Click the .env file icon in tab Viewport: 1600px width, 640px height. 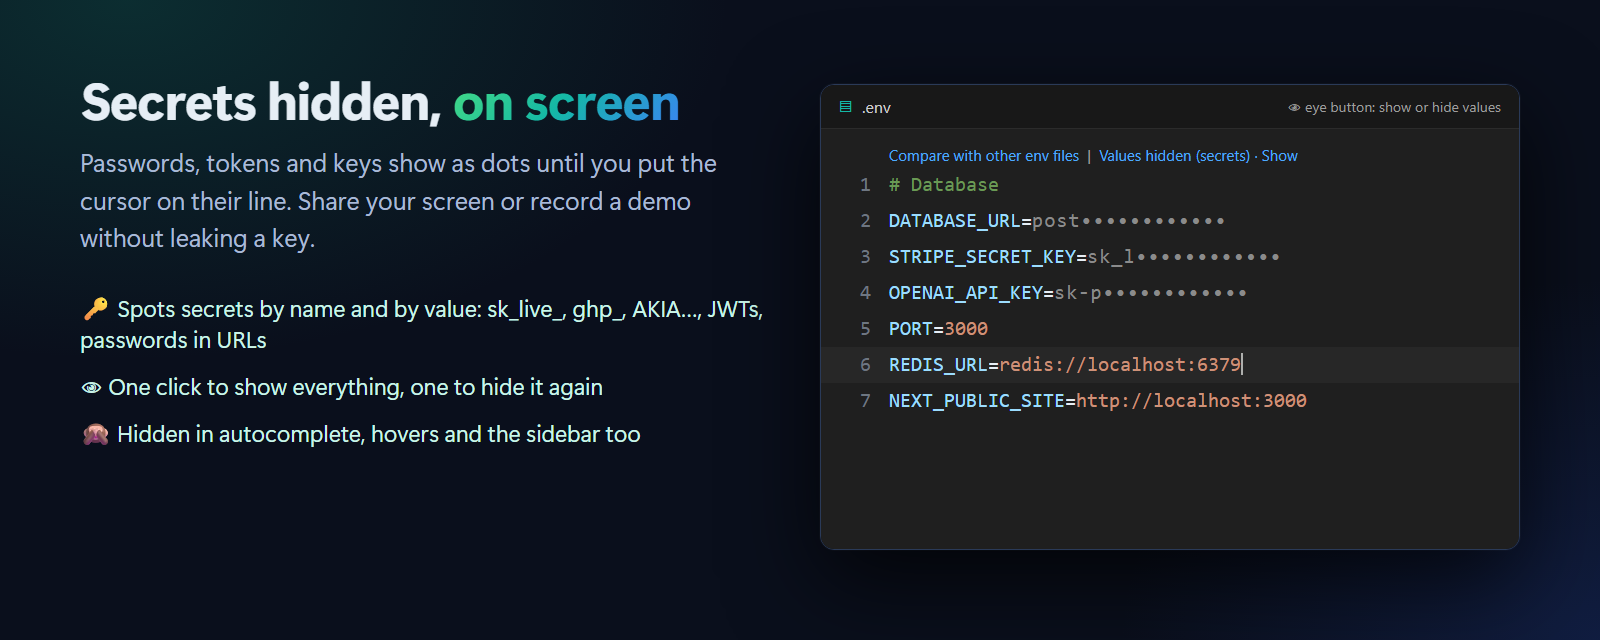pos(846,107)
